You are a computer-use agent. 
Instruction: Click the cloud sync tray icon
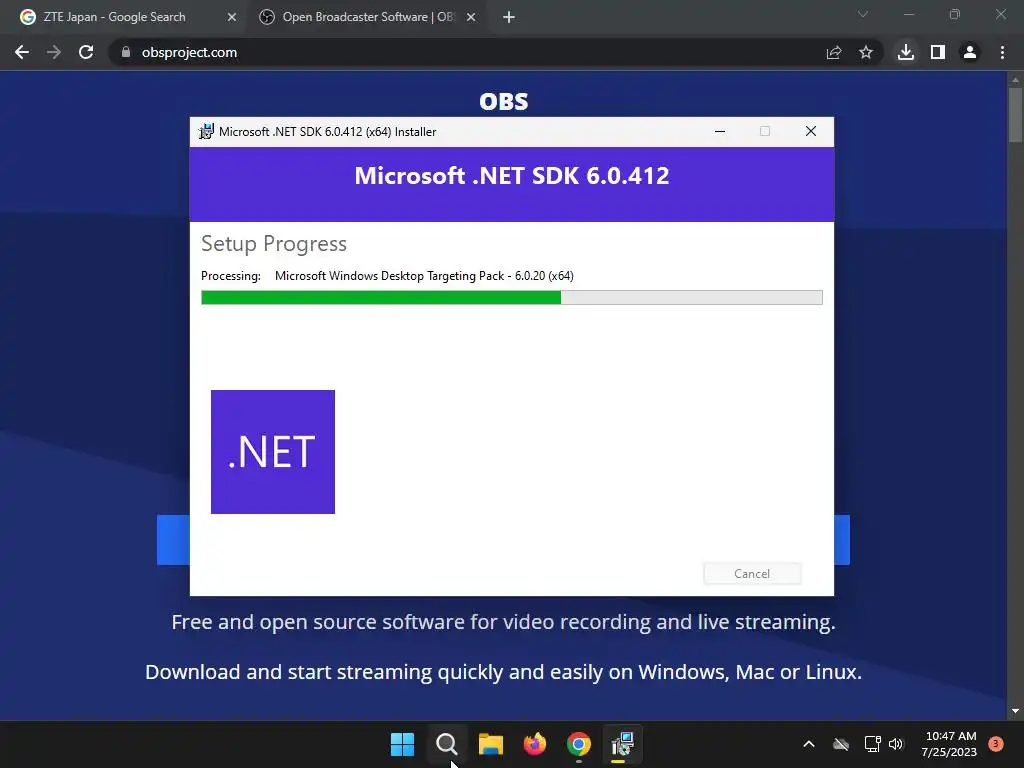tap(841, 744)
